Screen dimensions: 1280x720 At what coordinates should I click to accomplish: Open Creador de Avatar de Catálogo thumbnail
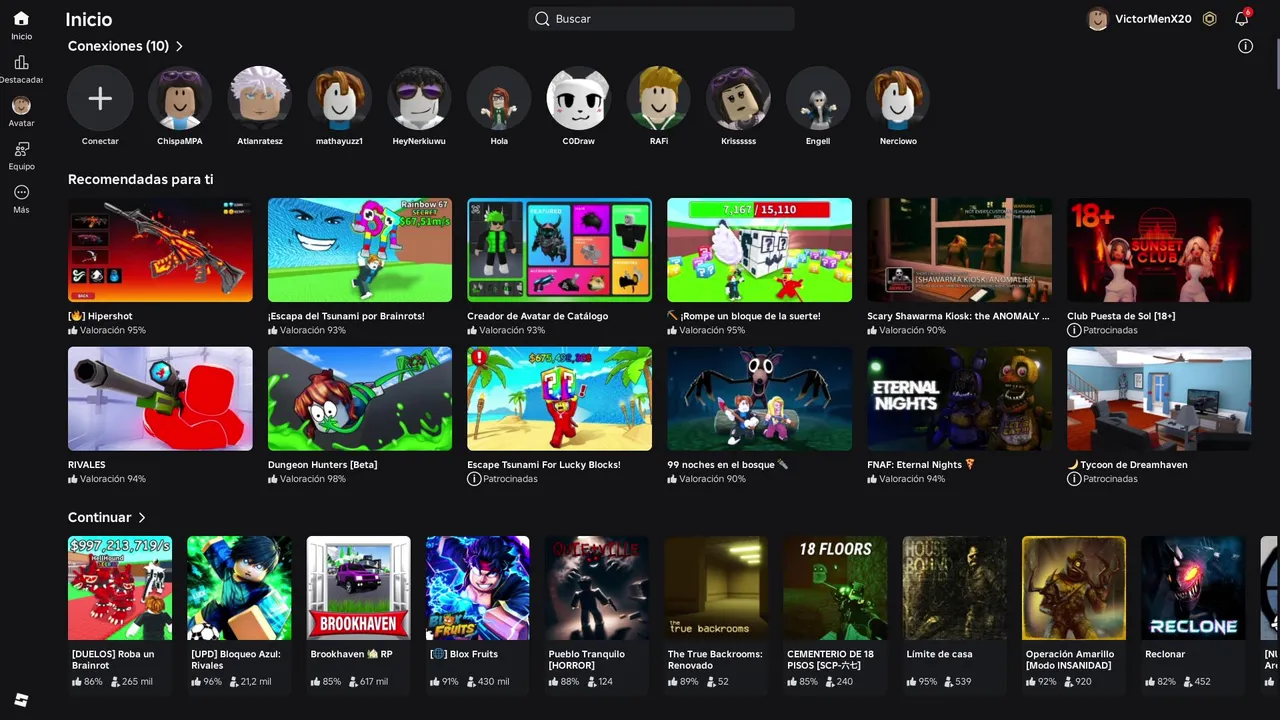(x=559, y=250)
